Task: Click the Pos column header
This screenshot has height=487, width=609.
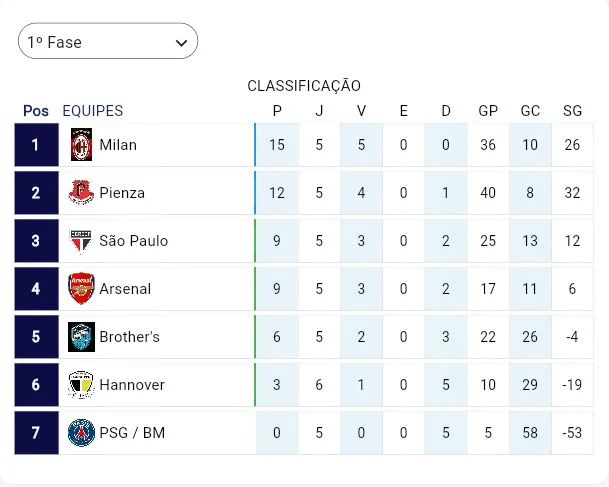Action: pyautogui.click(x=36, y=111)
